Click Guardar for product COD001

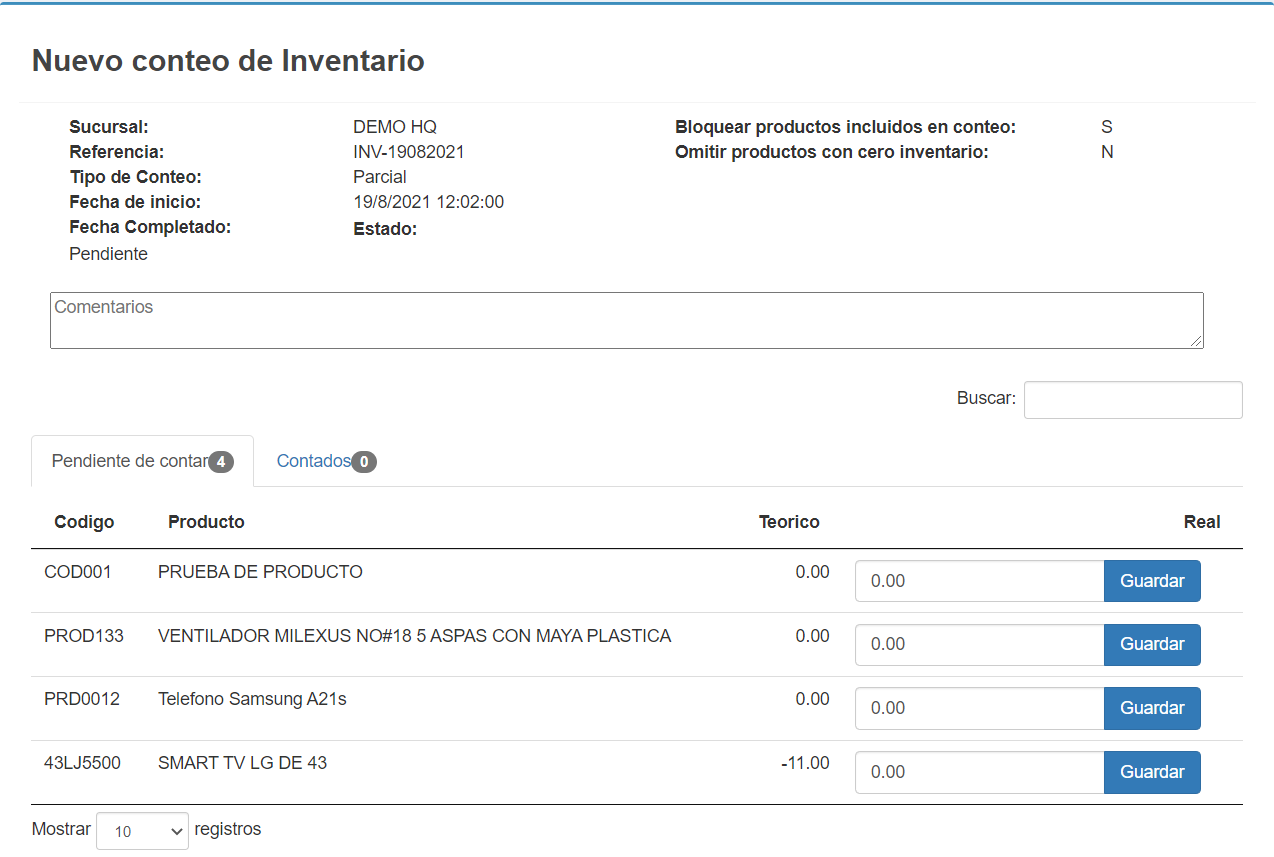1152,580
